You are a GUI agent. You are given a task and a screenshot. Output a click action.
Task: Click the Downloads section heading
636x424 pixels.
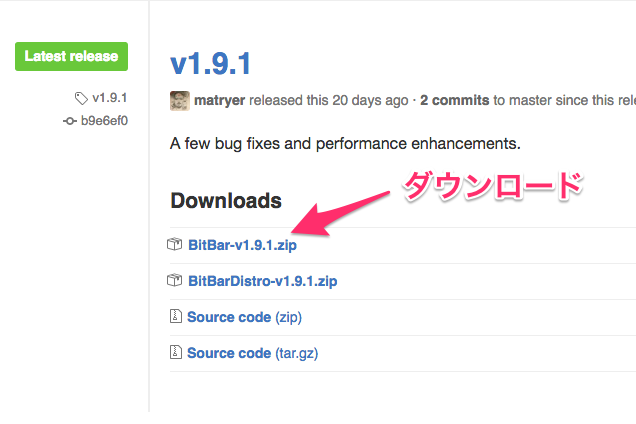coord(226,201)
